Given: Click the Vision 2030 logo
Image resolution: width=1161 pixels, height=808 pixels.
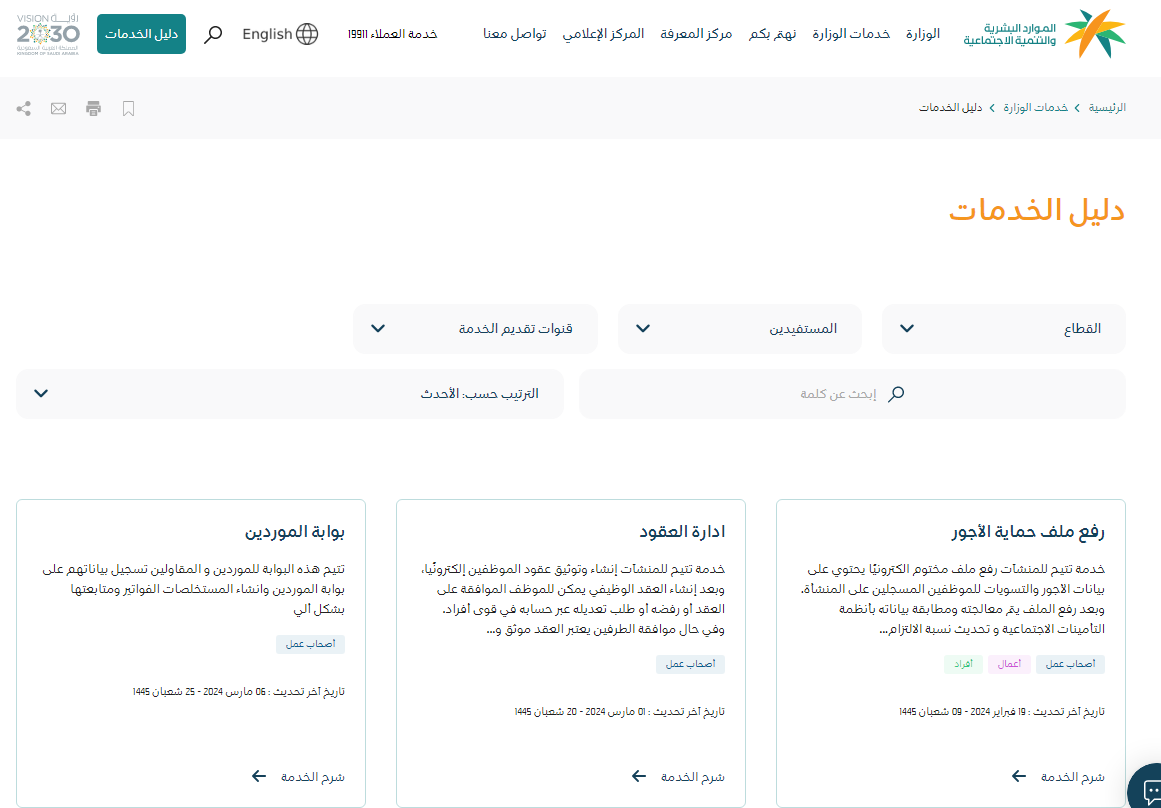Looking at the screenshot, I should point(48,34).
